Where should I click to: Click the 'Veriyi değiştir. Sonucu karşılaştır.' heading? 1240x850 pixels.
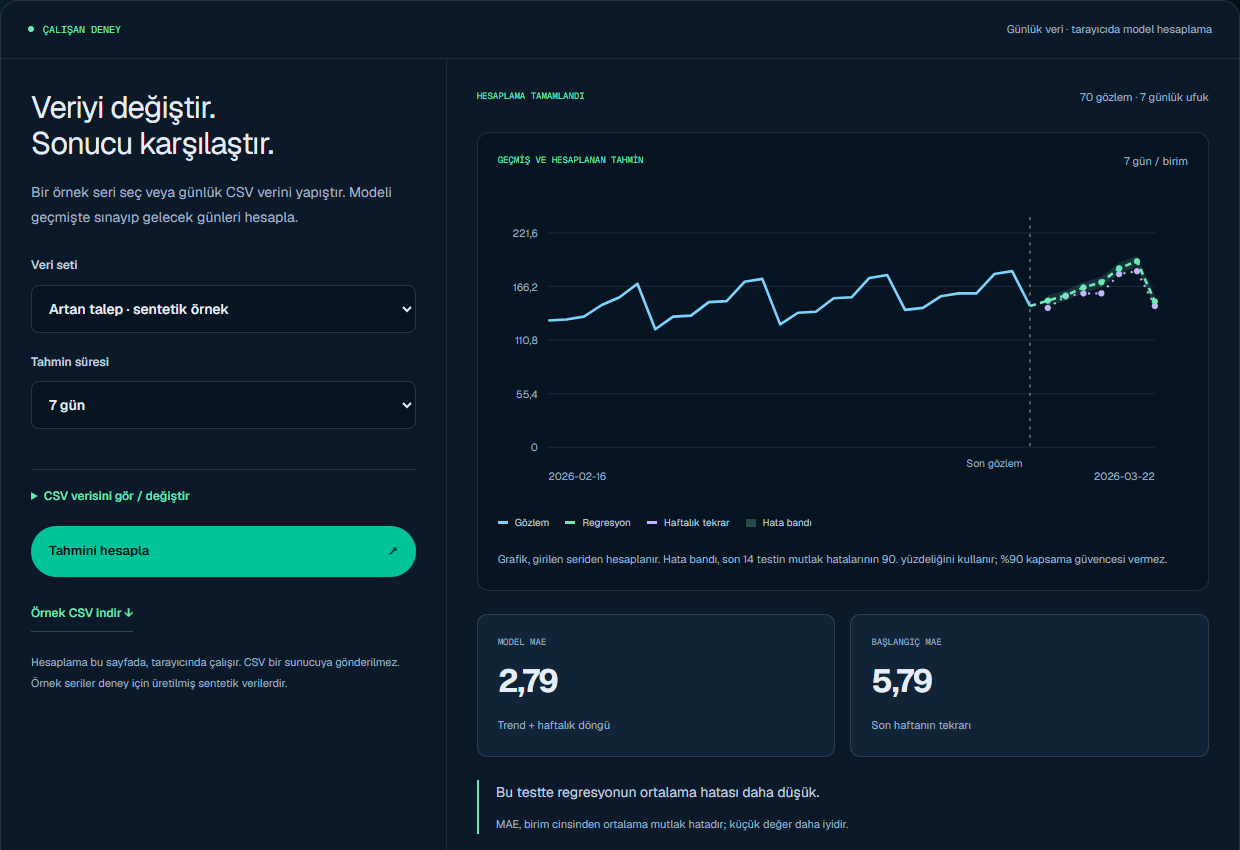point(153,125)
